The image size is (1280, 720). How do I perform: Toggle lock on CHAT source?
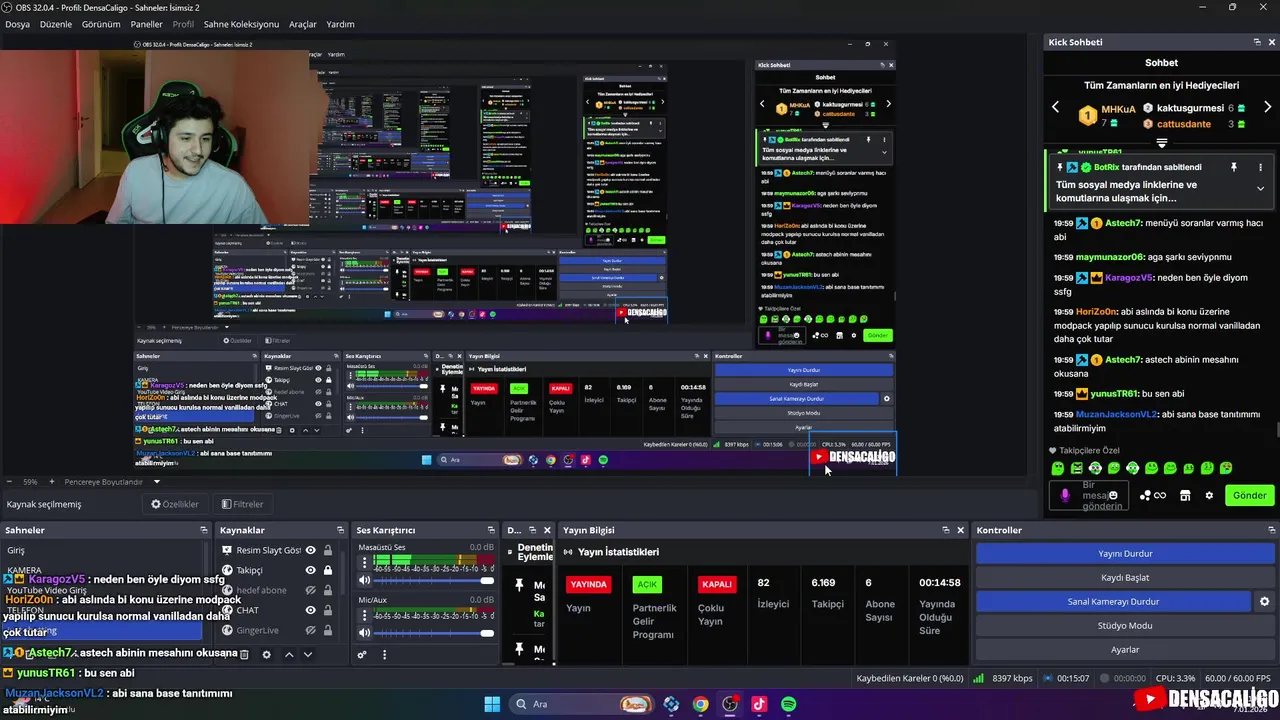pos(328,610)
